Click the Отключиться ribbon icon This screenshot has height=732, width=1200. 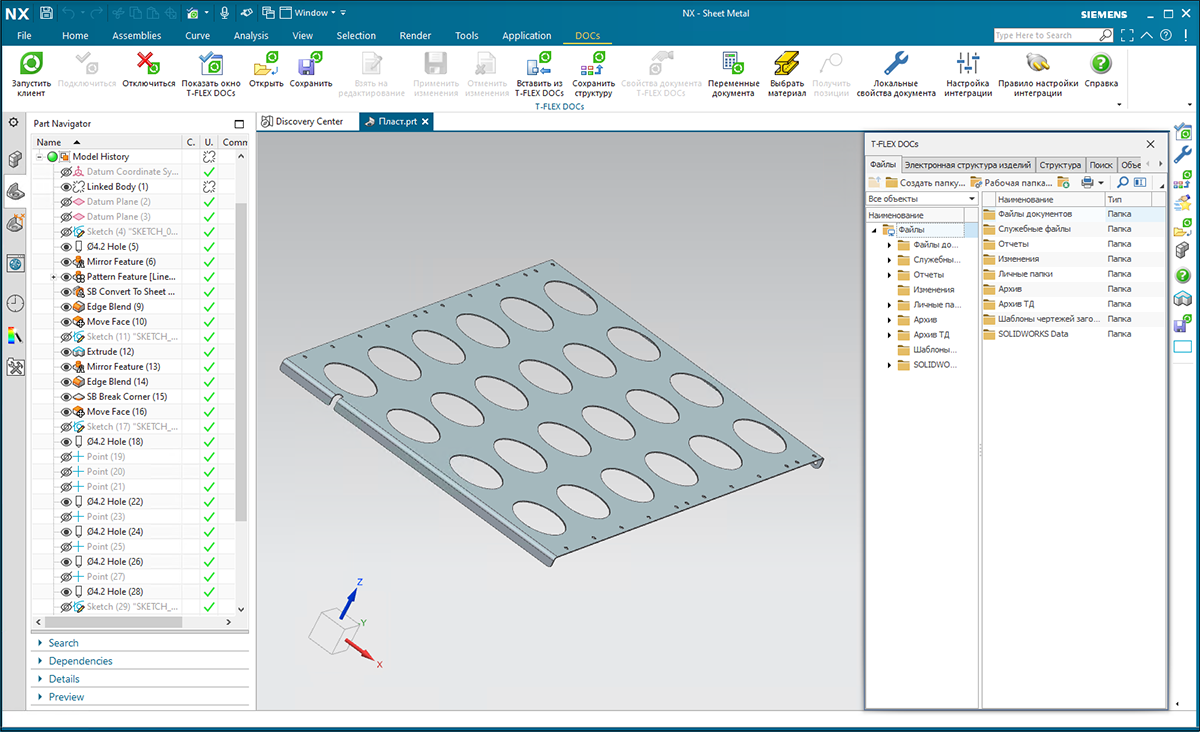pos(148,63)
